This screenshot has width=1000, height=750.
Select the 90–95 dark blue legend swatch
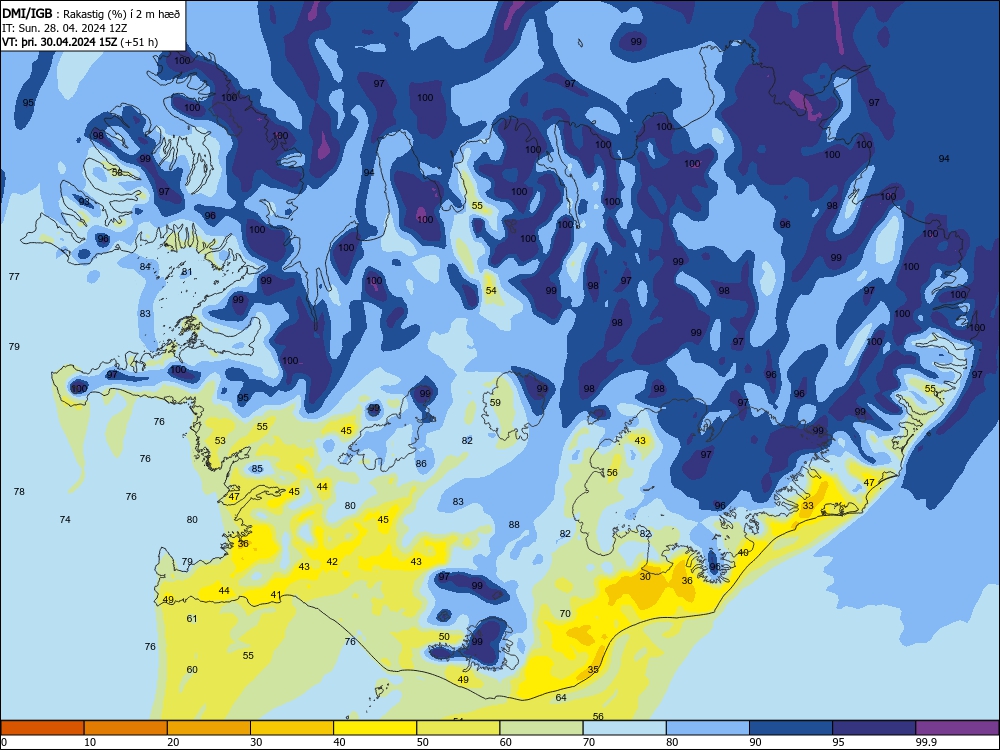coord(791,728)
